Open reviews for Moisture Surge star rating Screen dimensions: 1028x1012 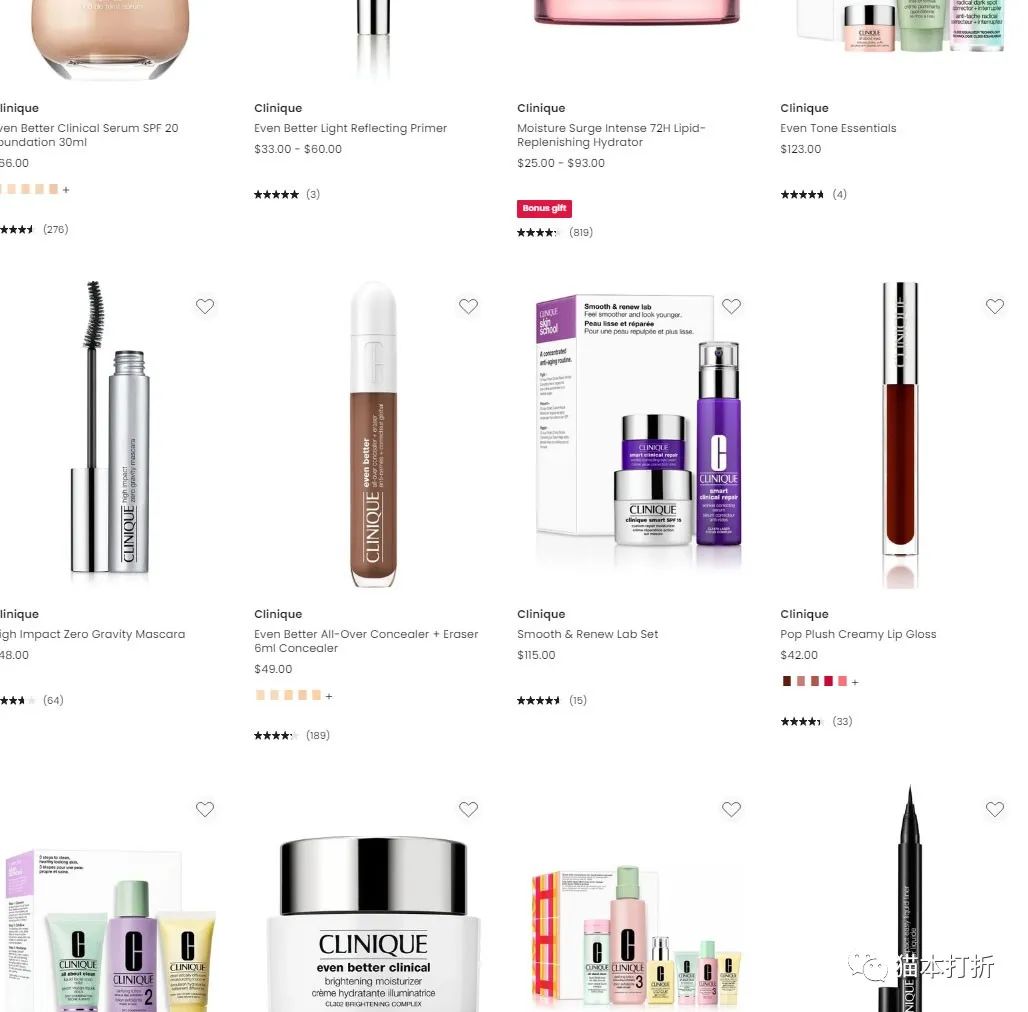point(537,233)
